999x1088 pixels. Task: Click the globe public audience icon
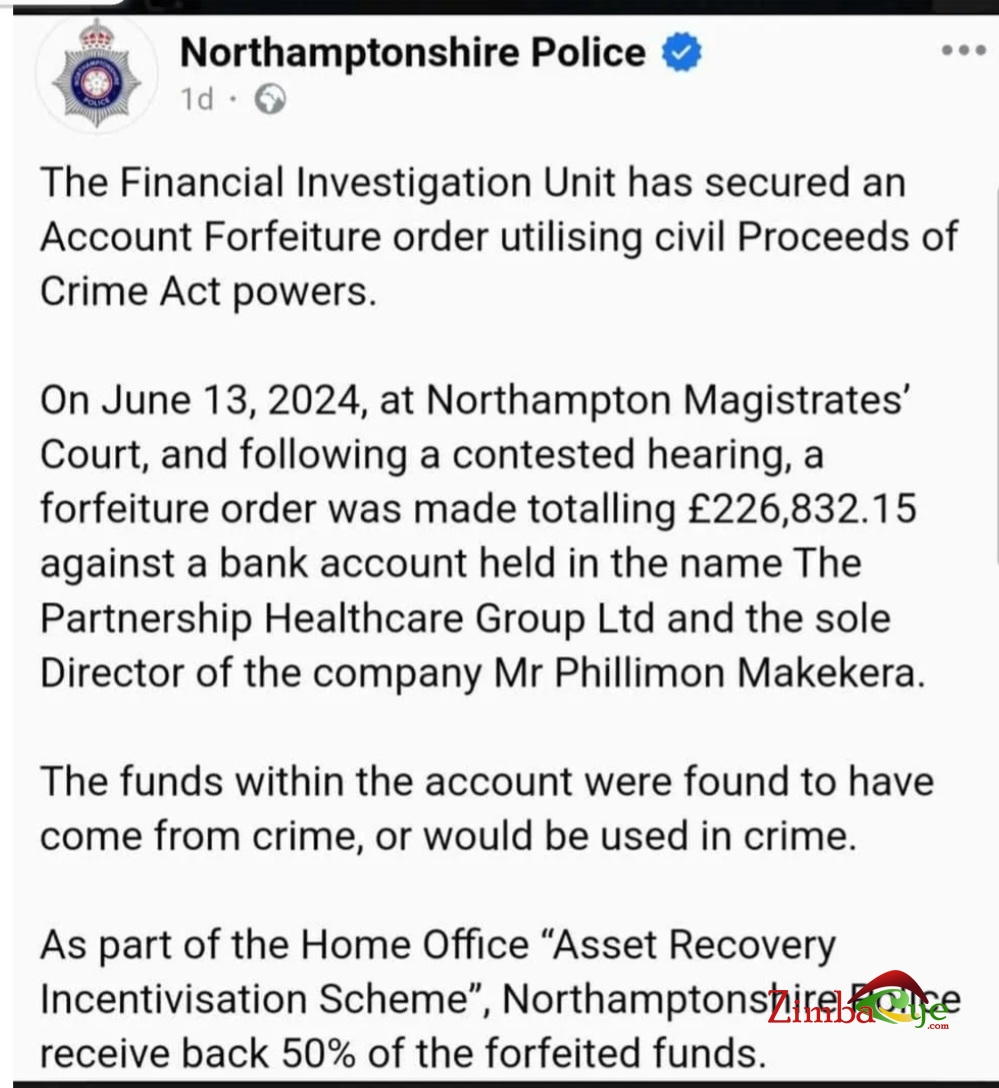point(270,99)
